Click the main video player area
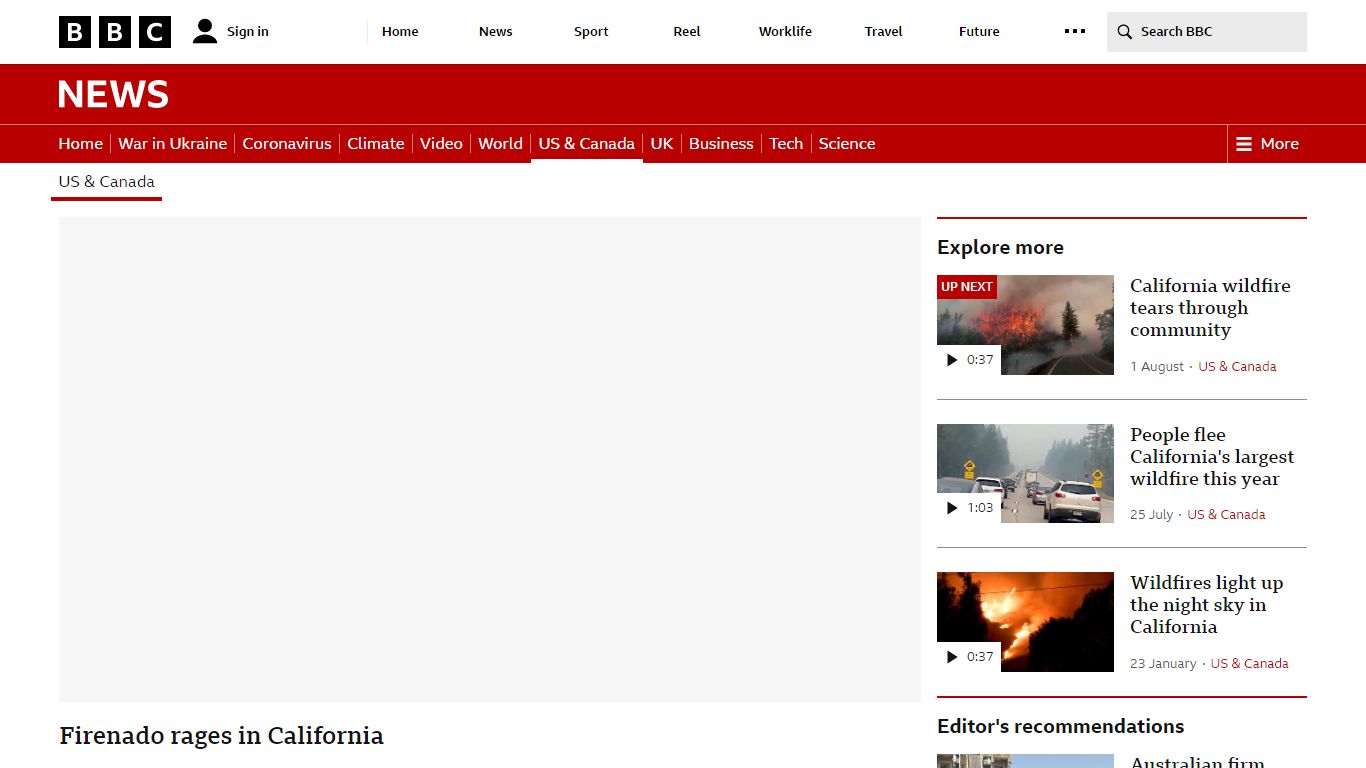1366x768 pixels. coord(490,459)
